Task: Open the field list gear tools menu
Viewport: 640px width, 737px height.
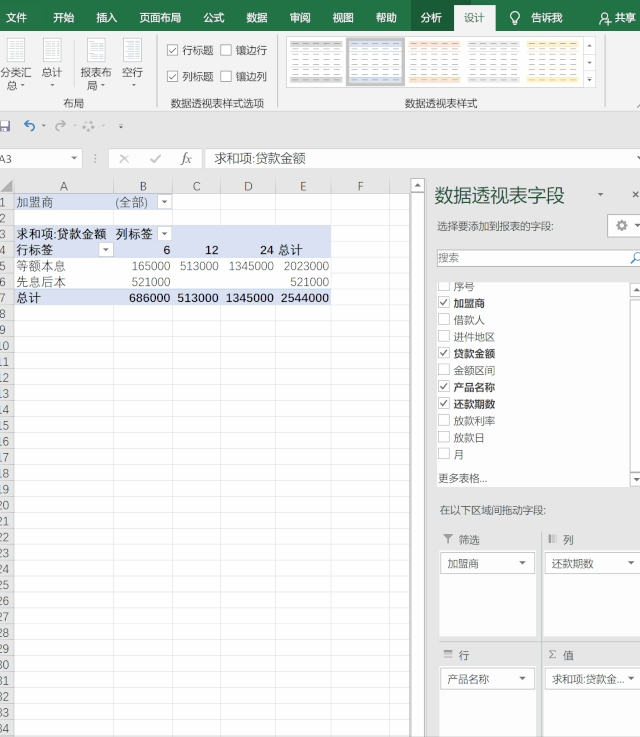Action: tap(624, 226)
